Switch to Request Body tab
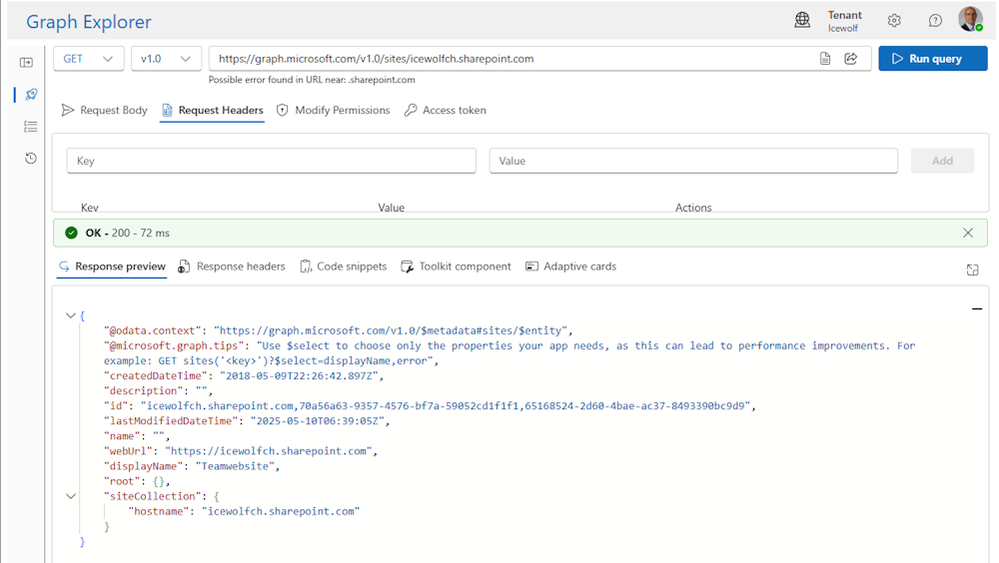999x563 pixels. 104,110
